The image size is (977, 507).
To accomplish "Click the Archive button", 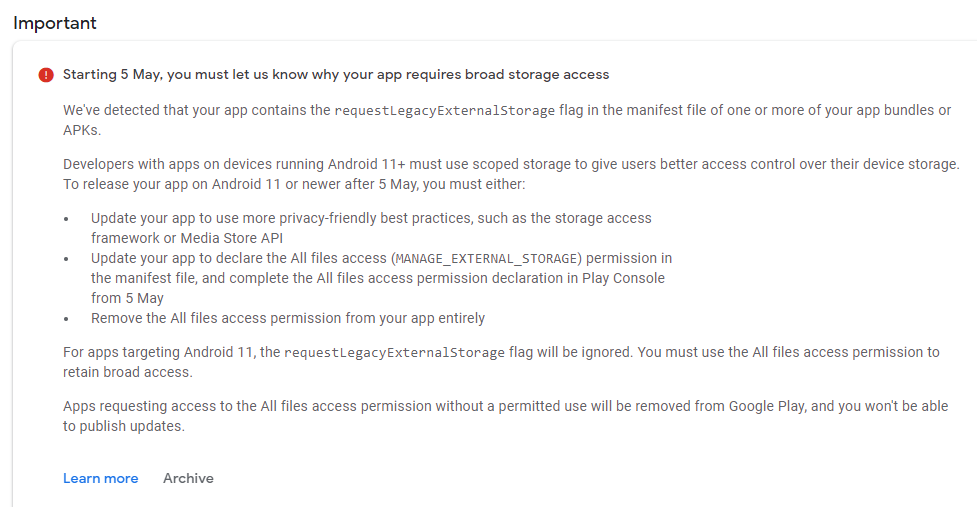I will point(188,478).
